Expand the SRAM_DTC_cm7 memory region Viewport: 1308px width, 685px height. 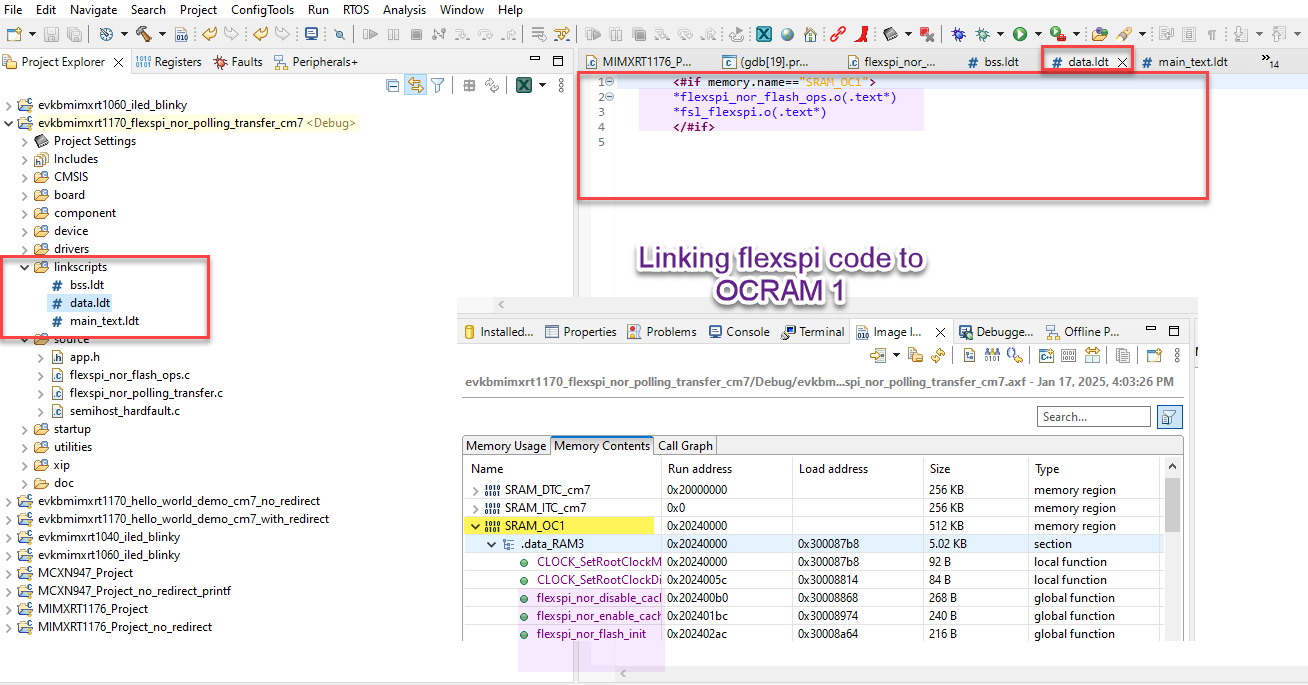coord(475,490)
